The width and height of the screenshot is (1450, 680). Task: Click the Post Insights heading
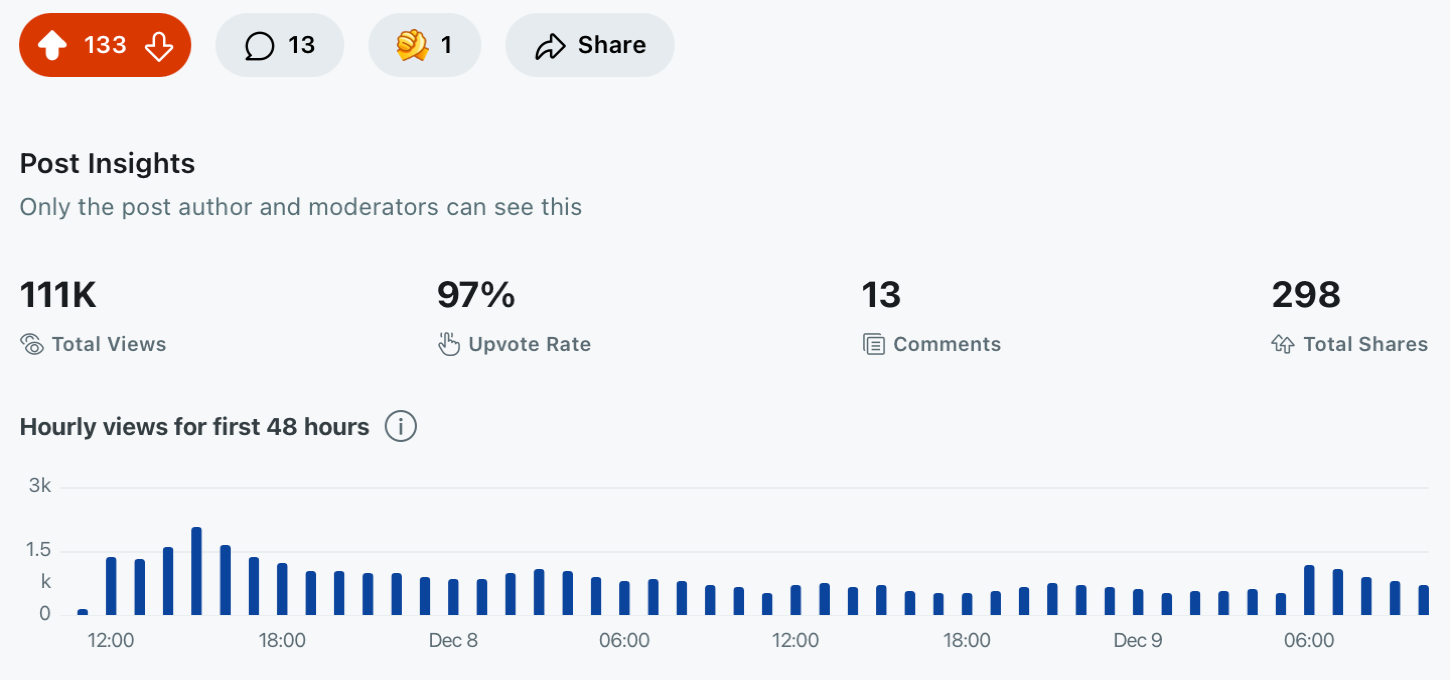(x=108, y=164)
